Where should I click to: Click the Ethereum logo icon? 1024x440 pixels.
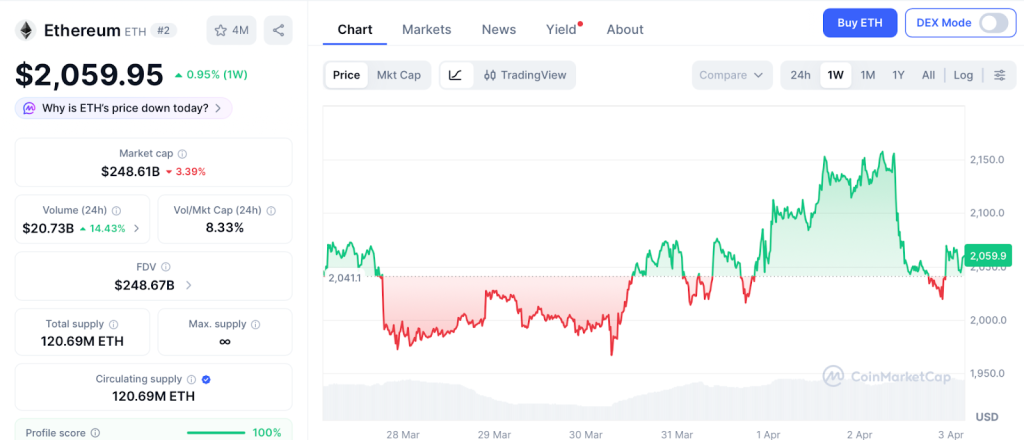[25, 30]
